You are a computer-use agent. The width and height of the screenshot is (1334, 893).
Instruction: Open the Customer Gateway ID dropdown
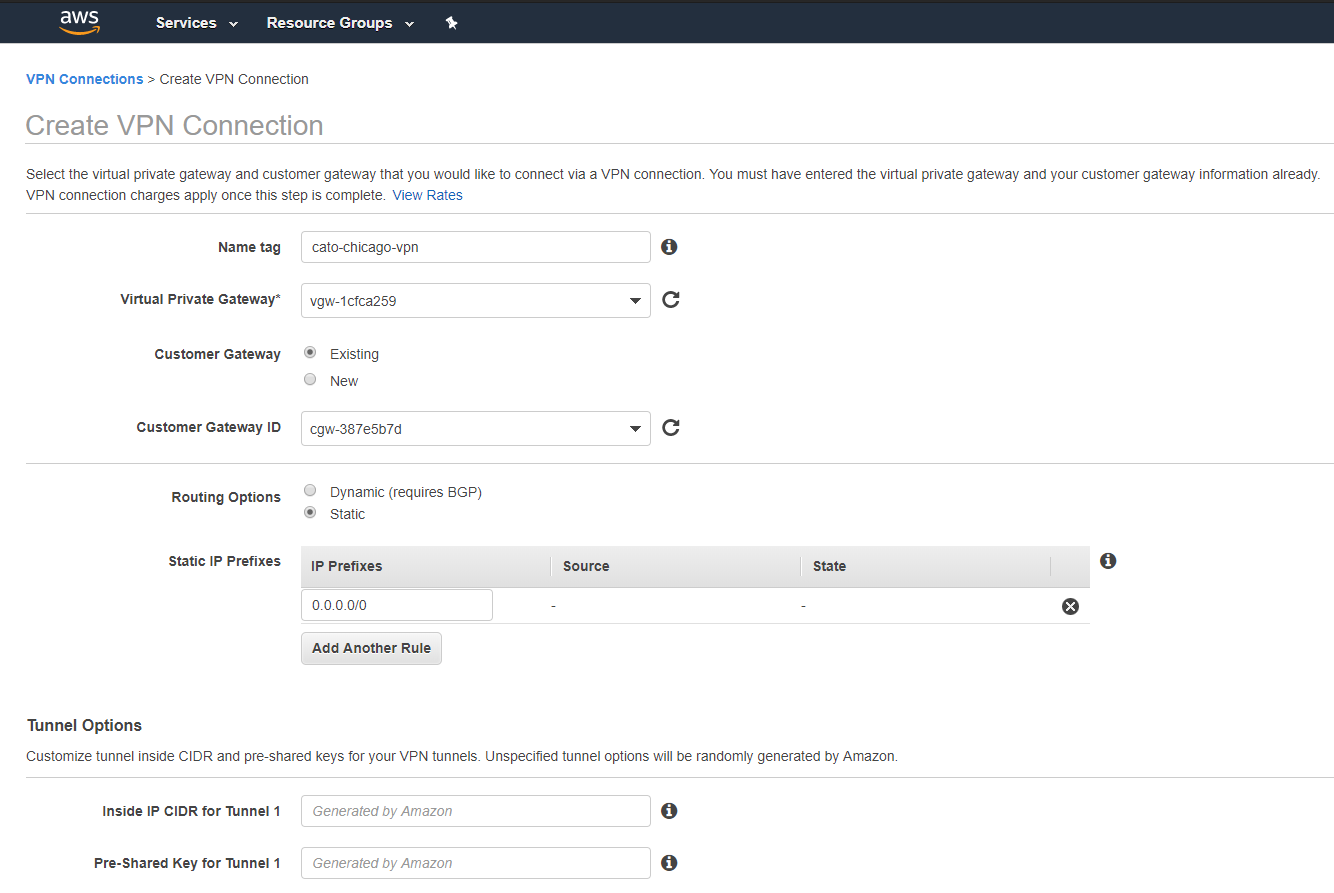(x=475, y=429)
